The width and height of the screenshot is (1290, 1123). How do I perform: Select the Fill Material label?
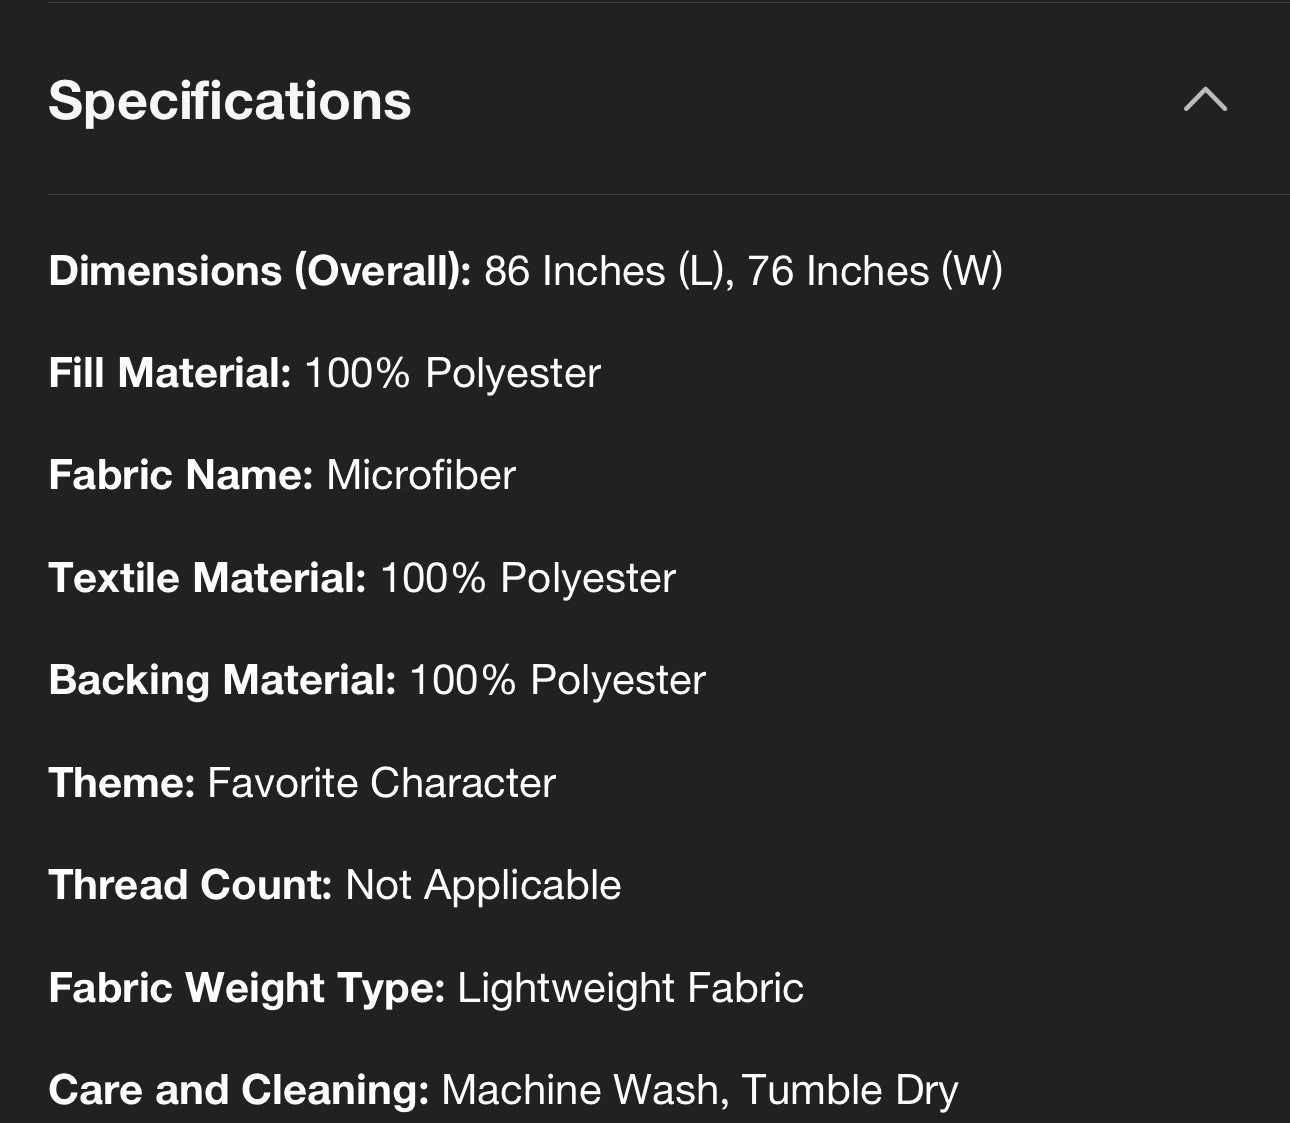(169, 373)
